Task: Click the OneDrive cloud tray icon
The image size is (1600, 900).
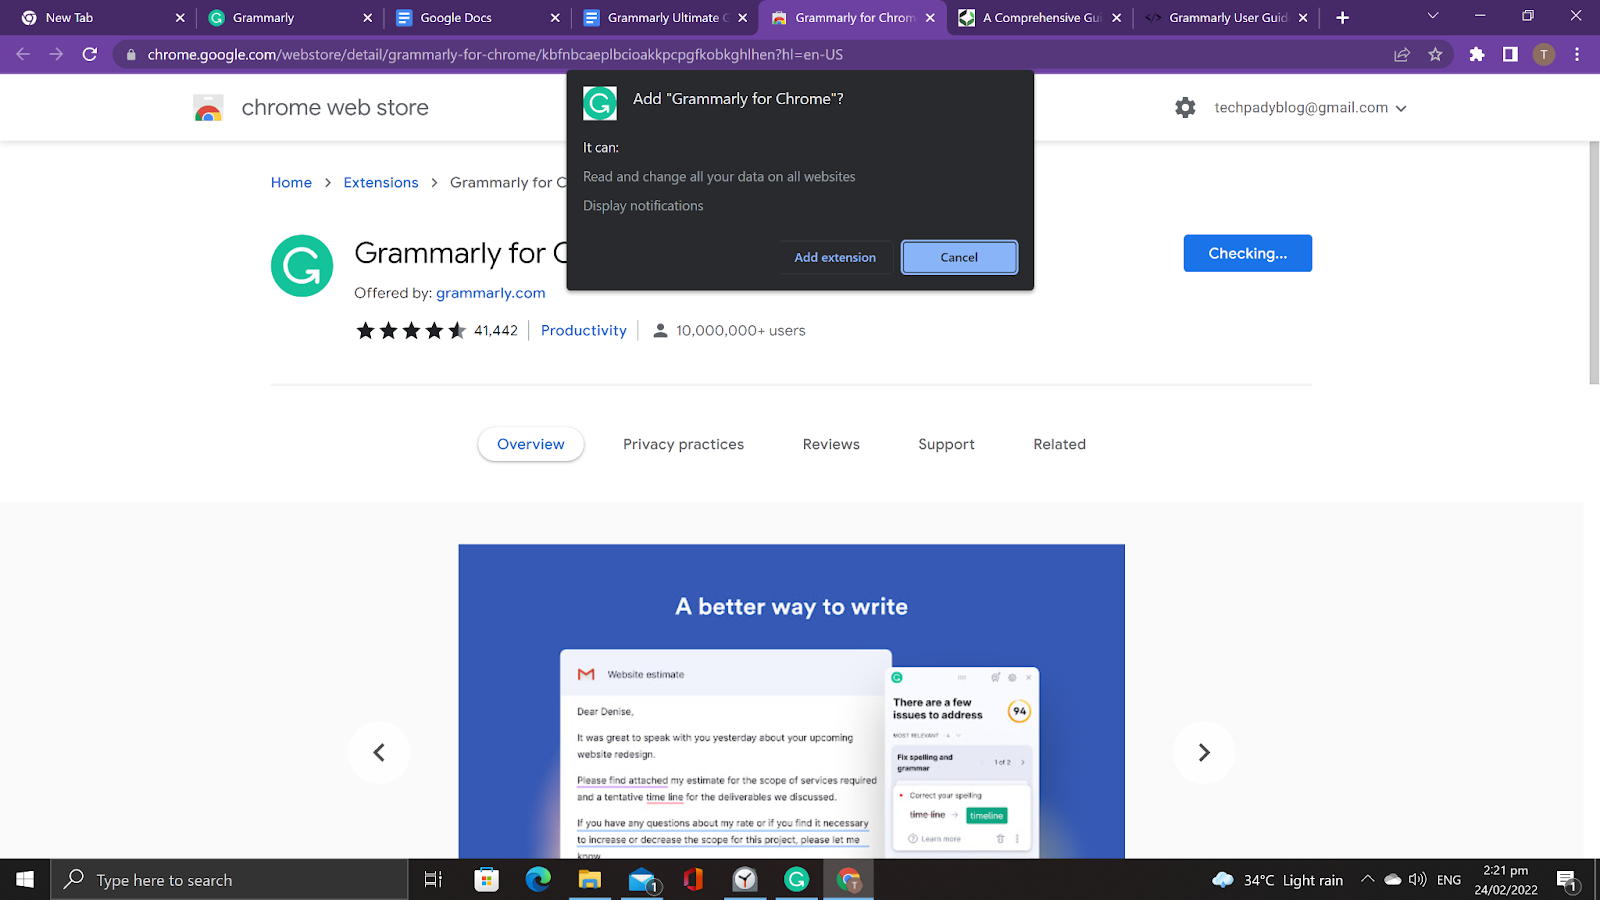Action: [x=1392, y=880]
